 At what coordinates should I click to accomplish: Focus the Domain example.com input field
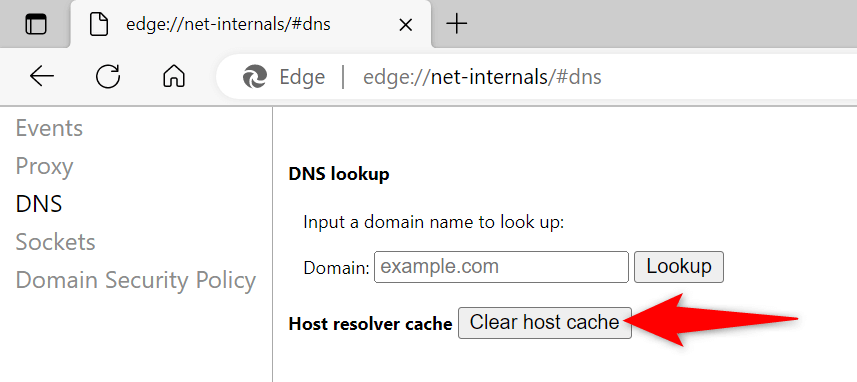pyautogui.click(x=501, y=267)
